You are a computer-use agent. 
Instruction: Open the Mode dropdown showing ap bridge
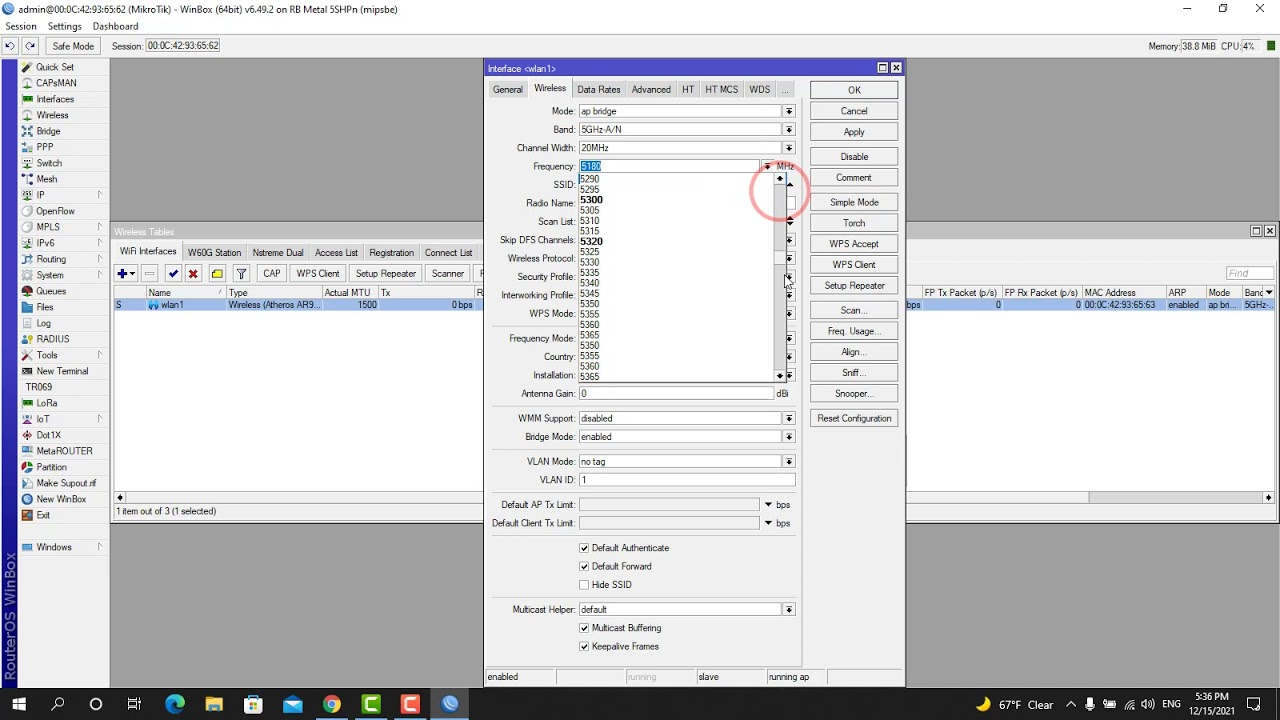pos(789,111)
